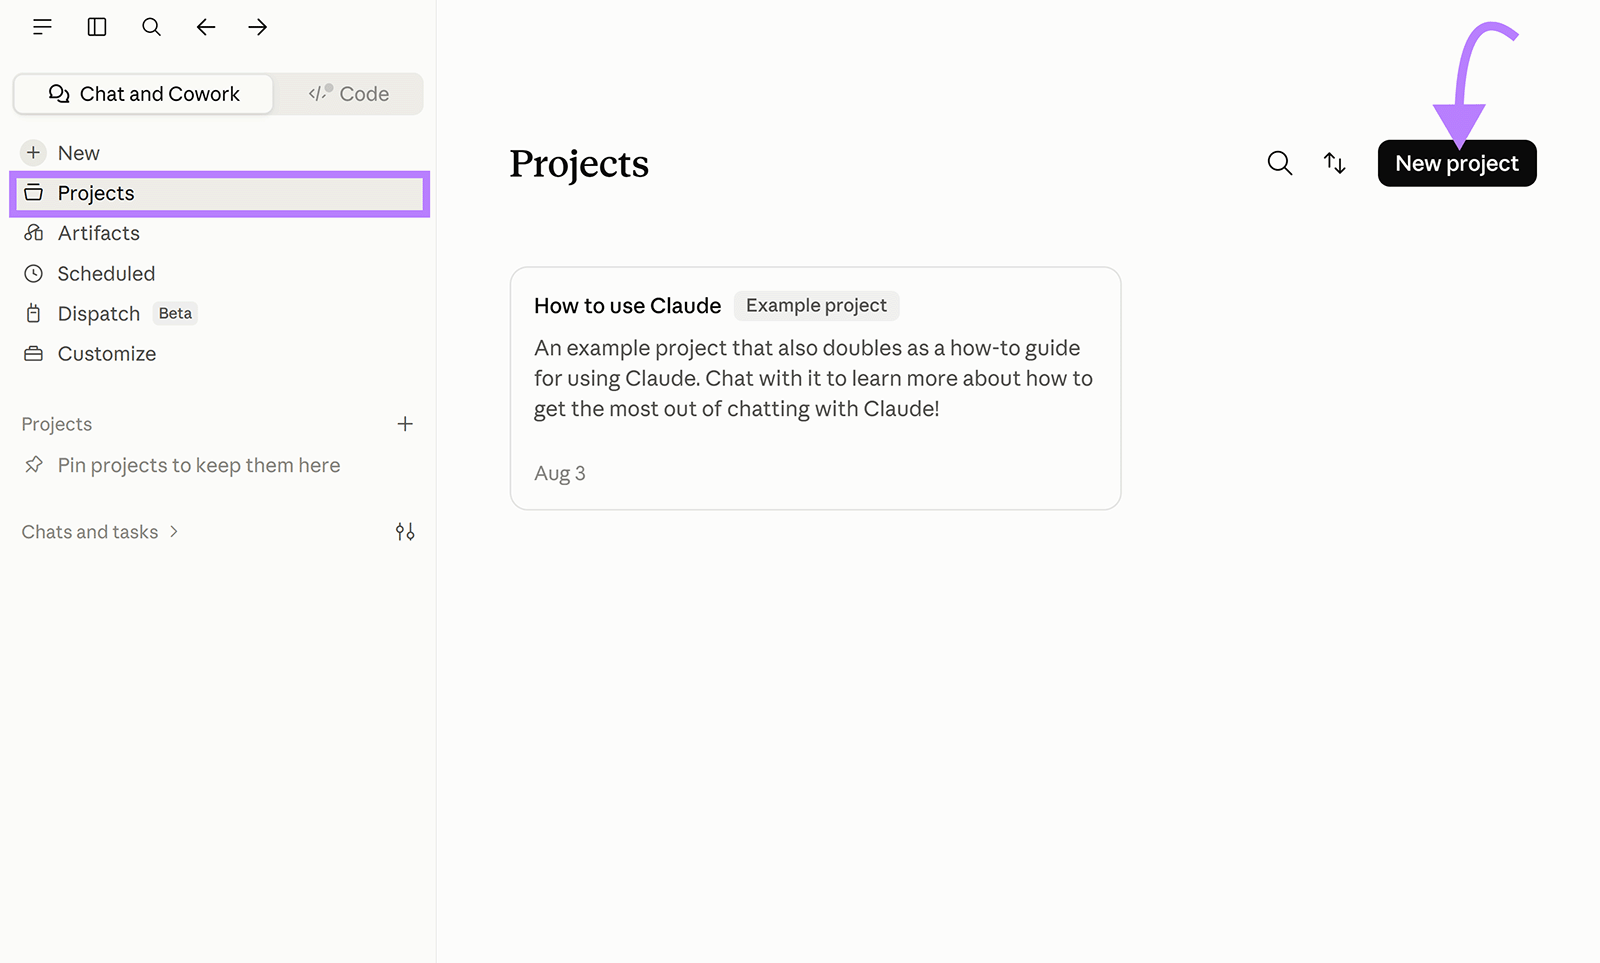Click the Dispatch icon in sidebar
Screen dimensions: 1600x963
[33, 313]
